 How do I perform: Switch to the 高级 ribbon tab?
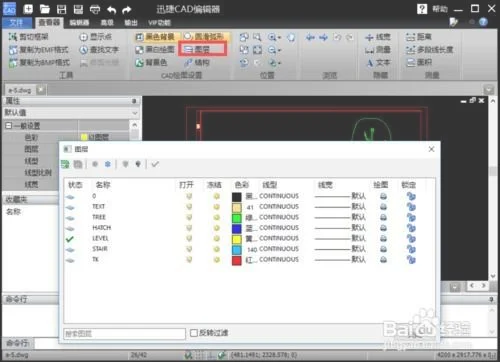(x=107, y=23)
